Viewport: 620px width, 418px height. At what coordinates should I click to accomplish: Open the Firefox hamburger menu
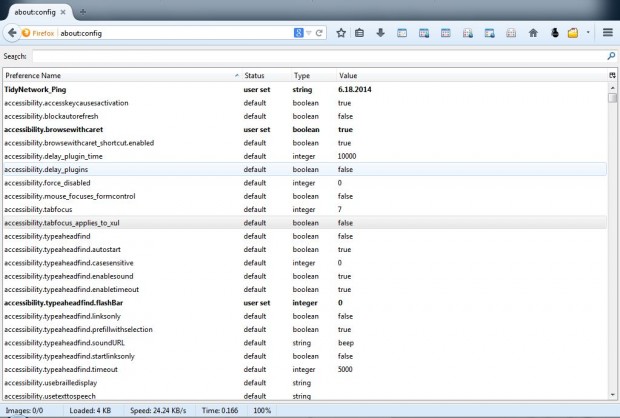(607, 33)
